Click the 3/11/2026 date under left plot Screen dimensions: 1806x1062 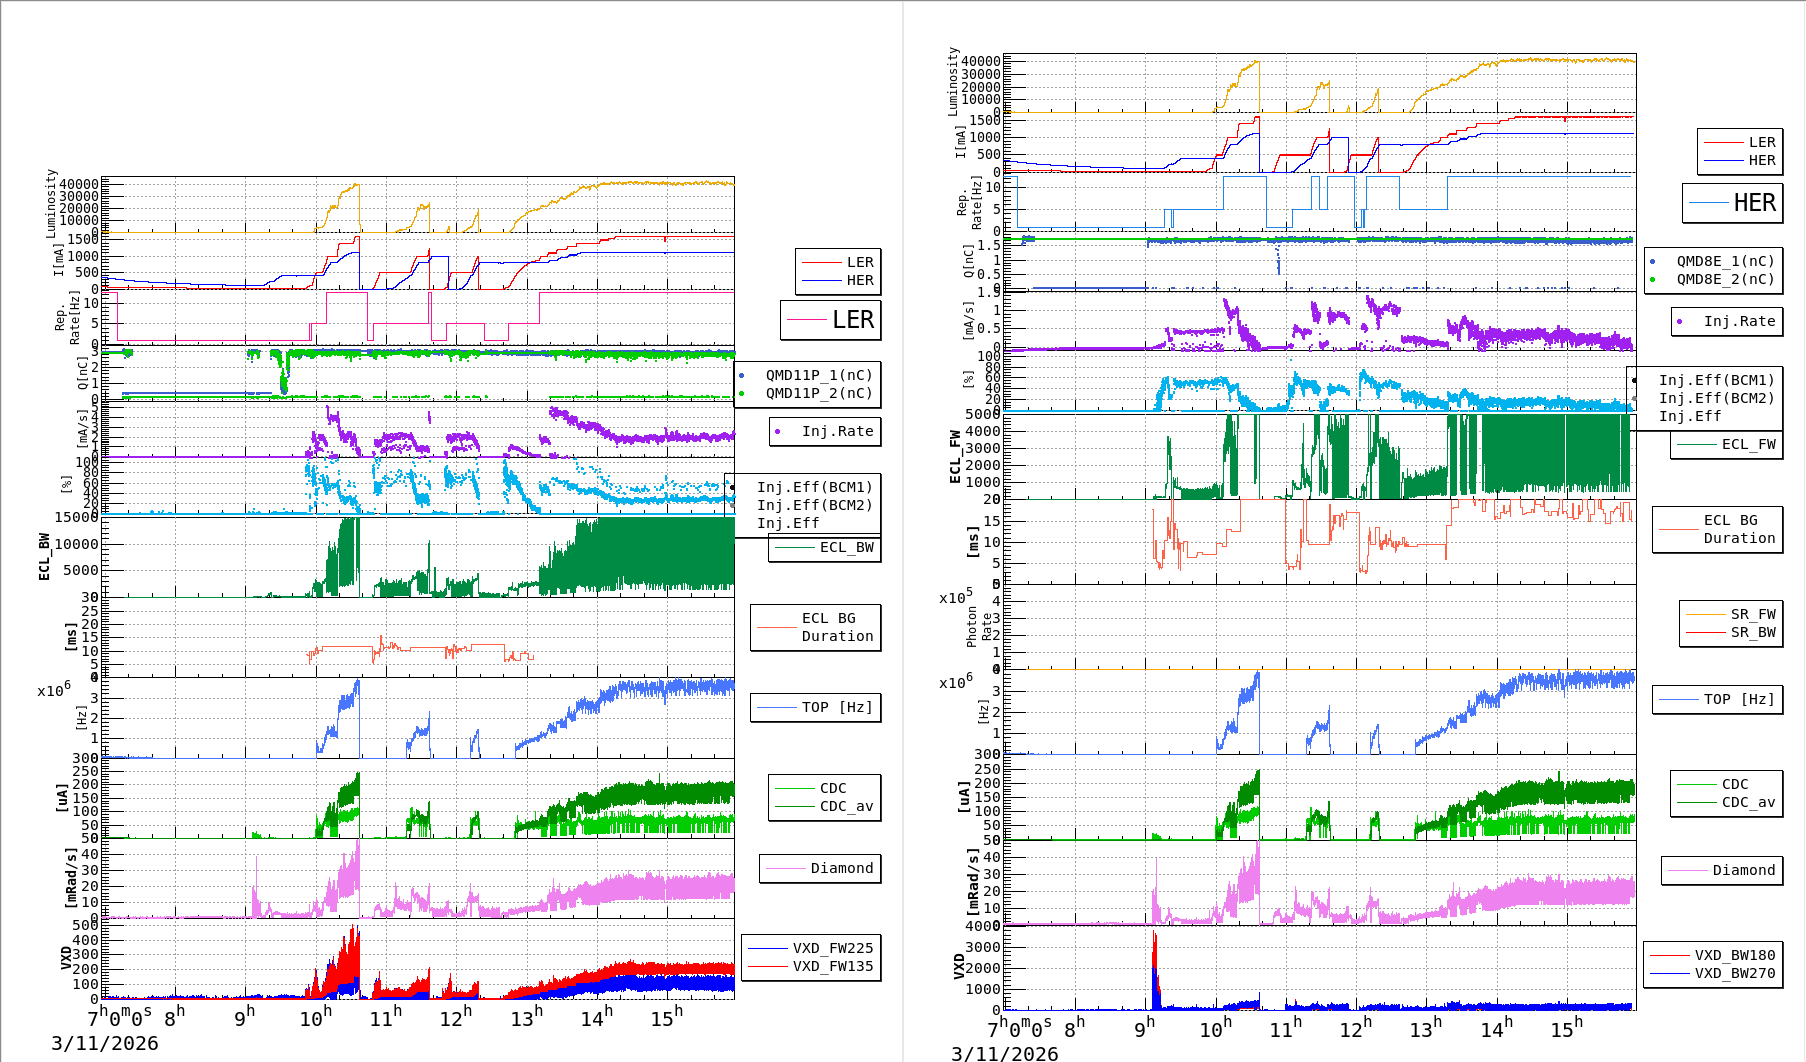tap(105, 1043)
